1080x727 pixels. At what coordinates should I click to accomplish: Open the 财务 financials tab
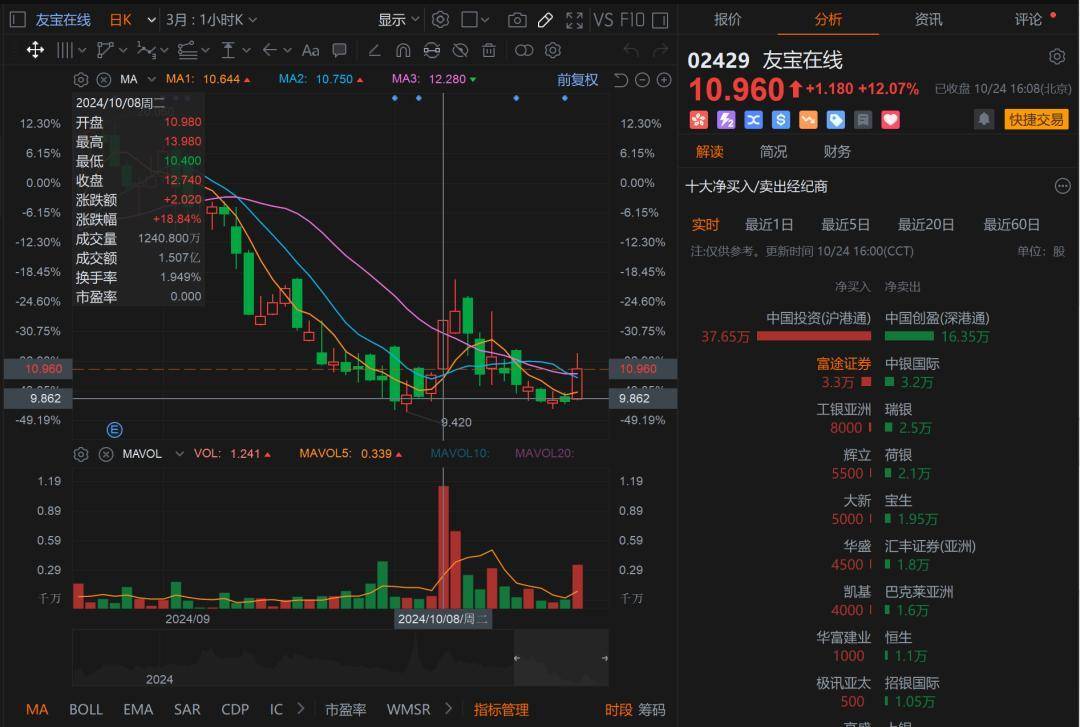(837, 152)
